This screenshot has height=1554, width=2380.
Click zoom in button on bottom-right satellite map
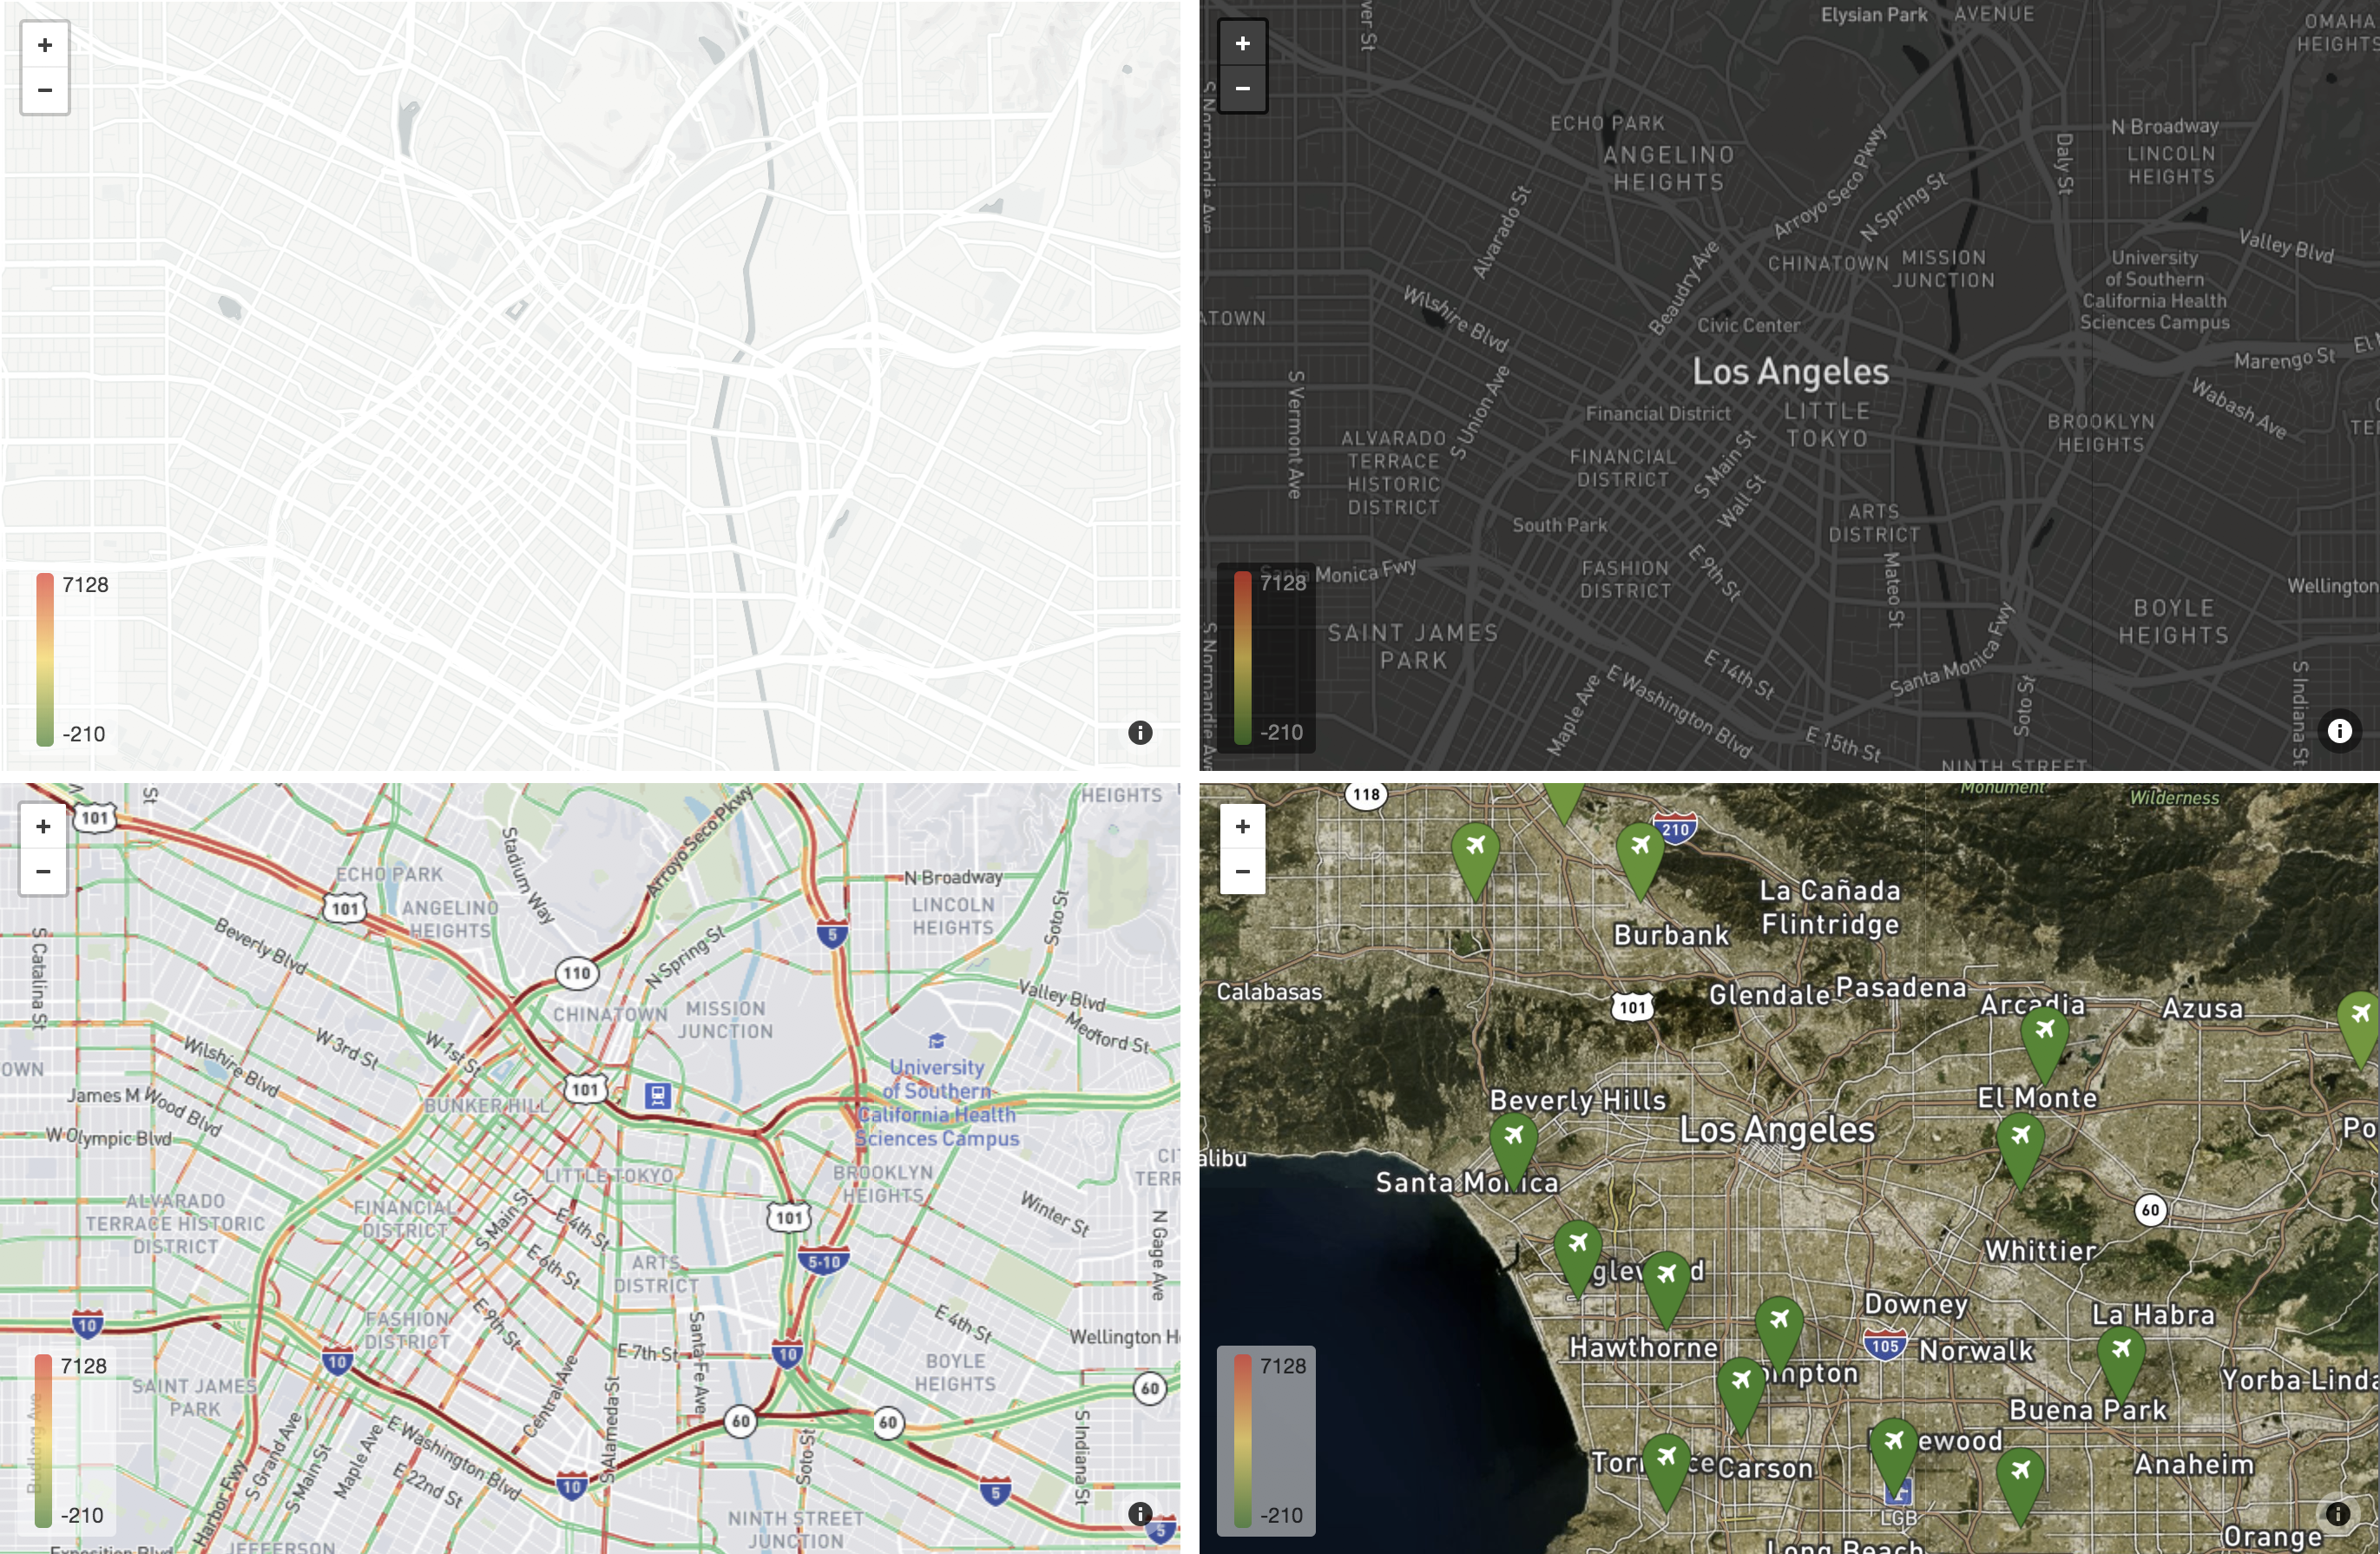(1242, 826)
